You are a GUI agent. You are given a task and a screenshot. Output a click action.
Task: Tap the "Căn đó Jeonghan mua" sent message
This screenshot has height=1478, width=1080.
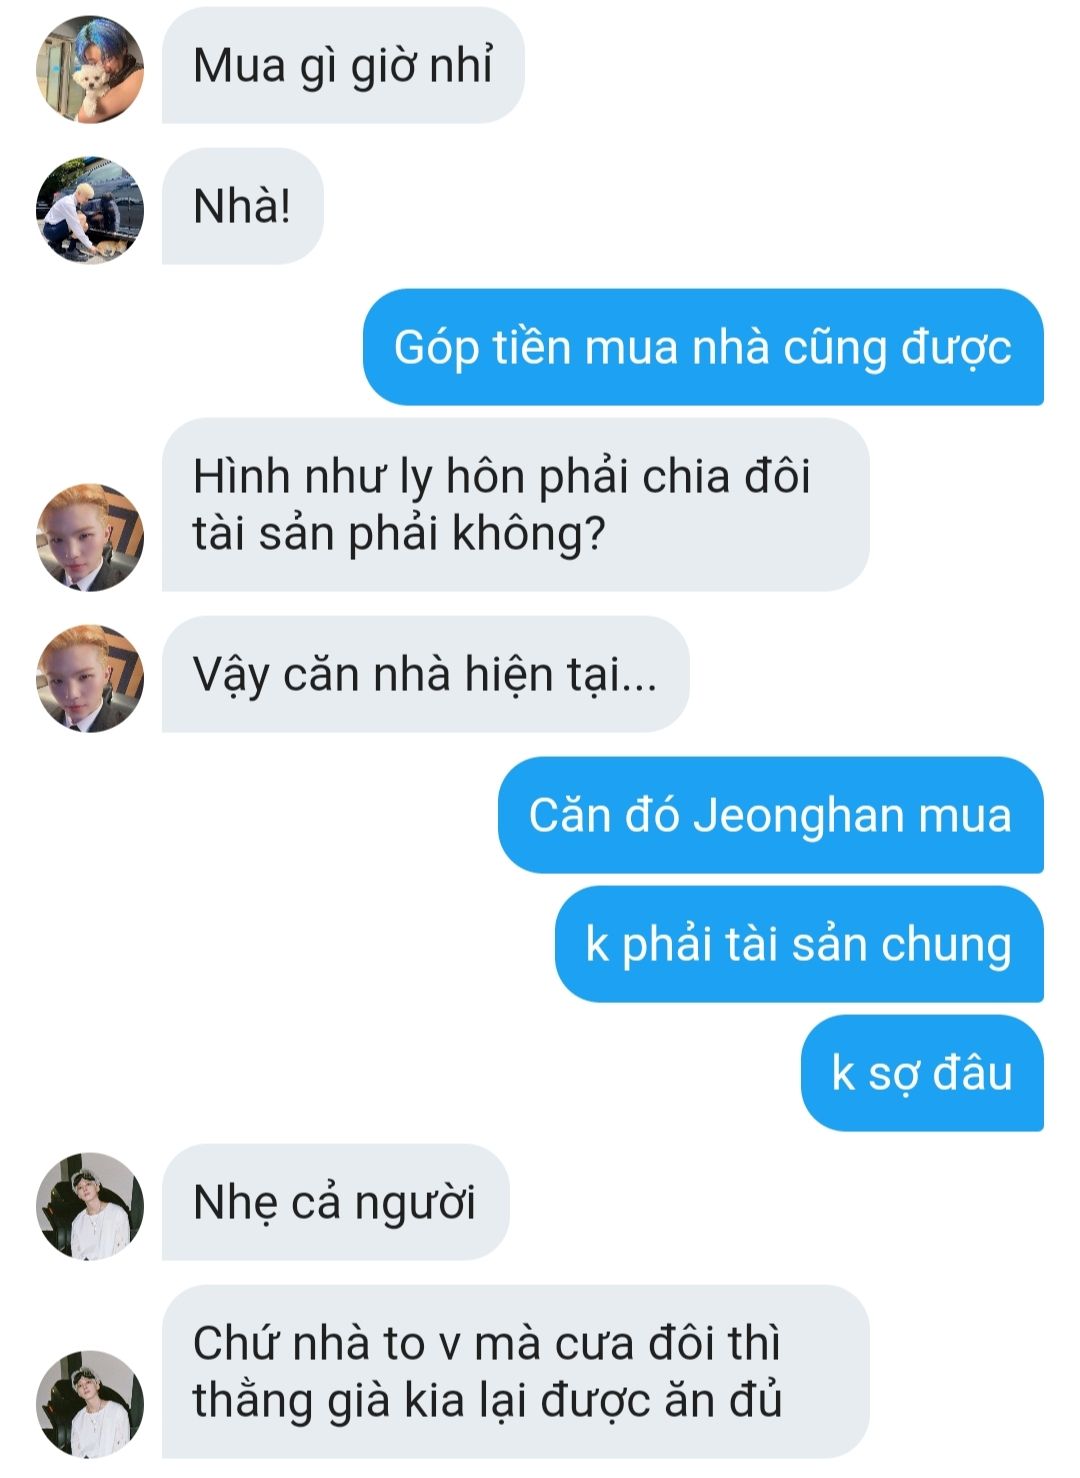point(771,815)
